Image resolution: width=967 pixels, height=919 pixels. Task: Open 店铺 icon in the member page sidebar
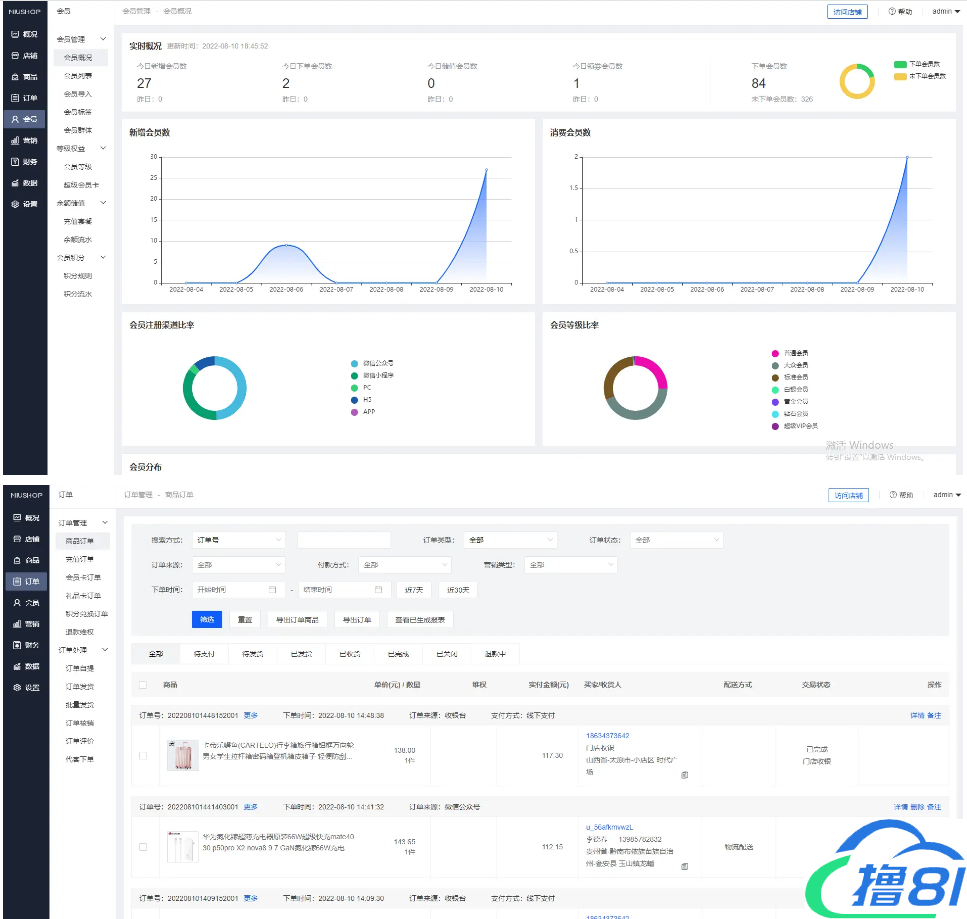15,55
